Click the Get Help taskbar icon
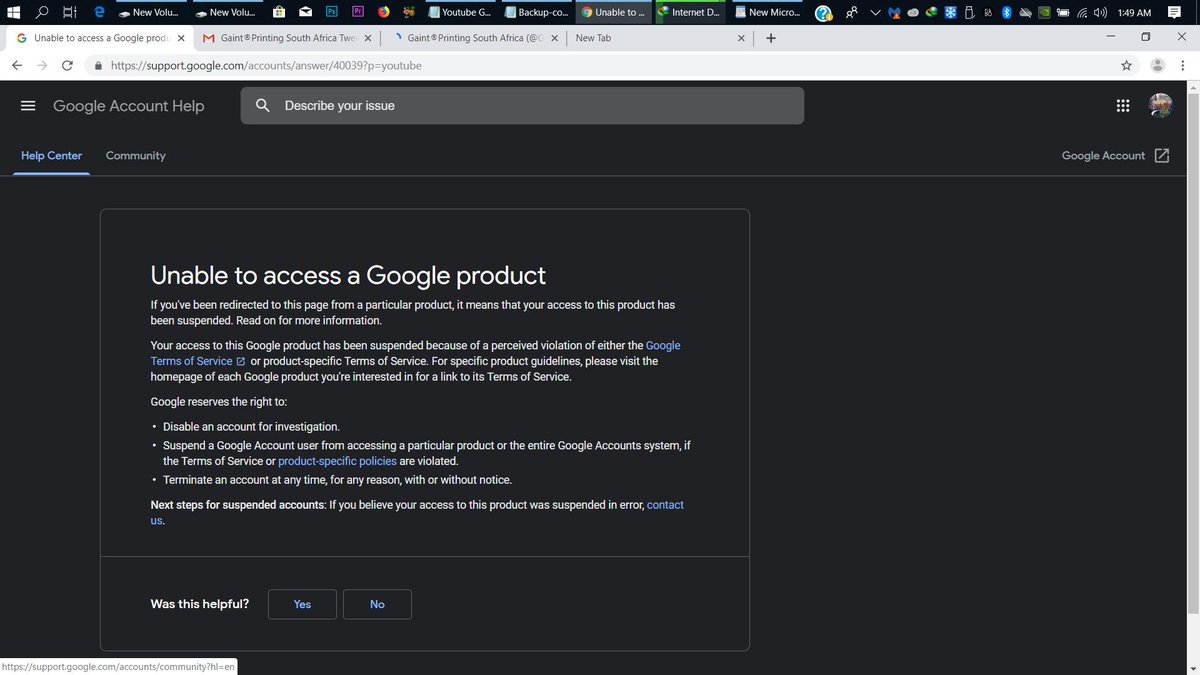The image size is (1200, 675). click(823, 12)
